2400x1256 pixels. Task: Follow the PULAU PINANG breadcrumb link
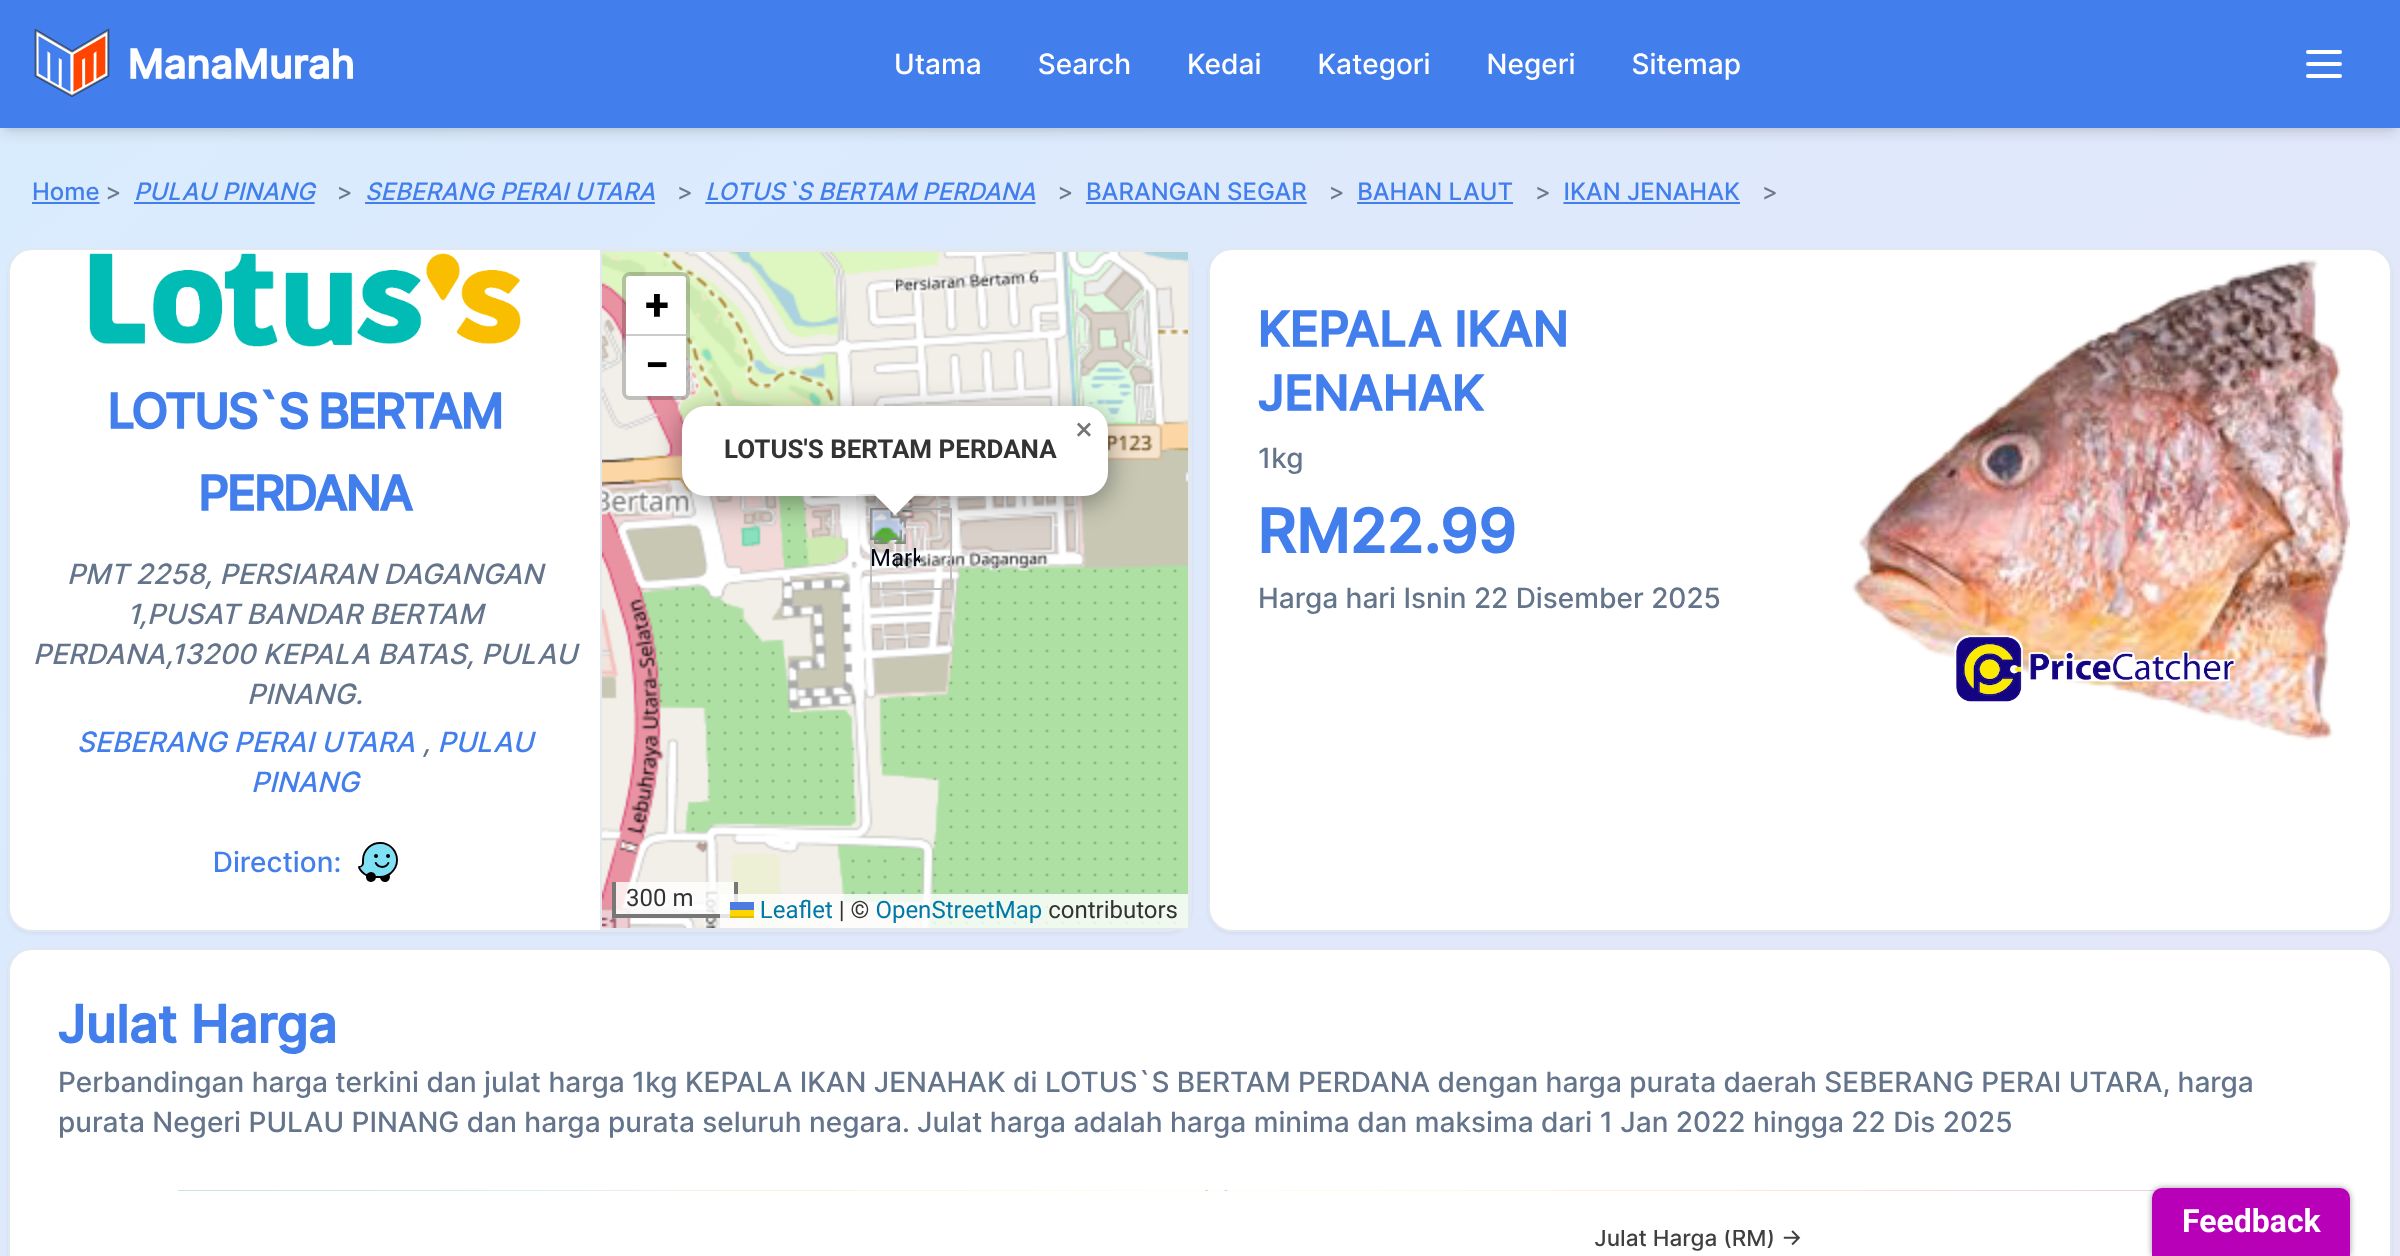(225, 191)
